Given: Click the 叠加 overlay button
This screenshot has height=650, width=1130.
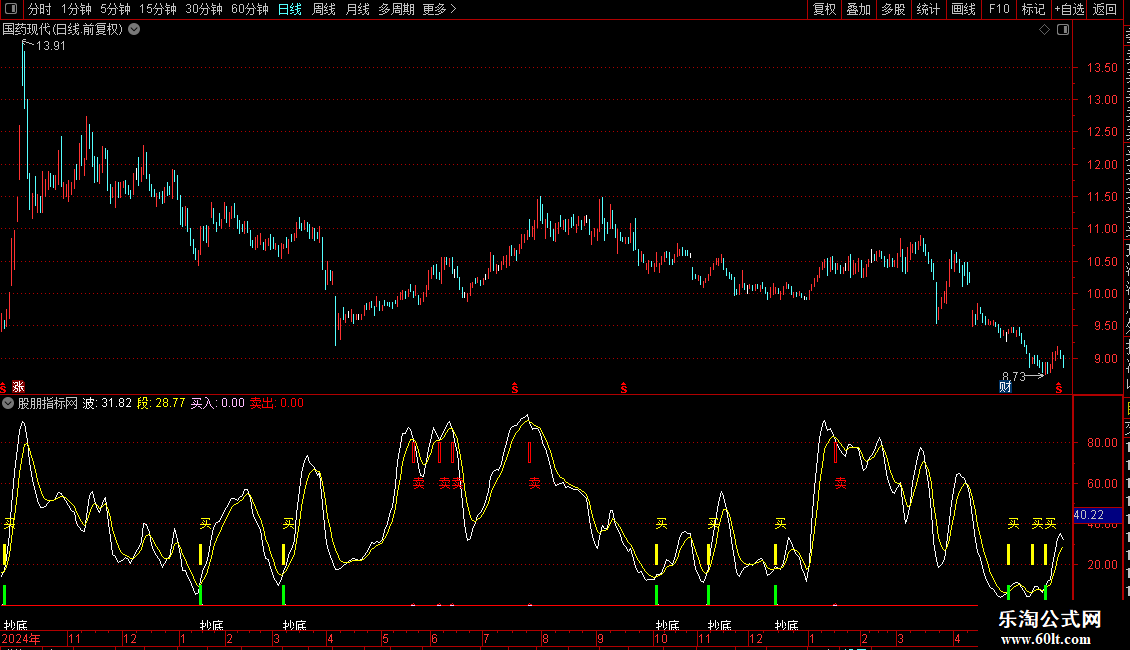Looking at the screenshot, I should 858,9.
